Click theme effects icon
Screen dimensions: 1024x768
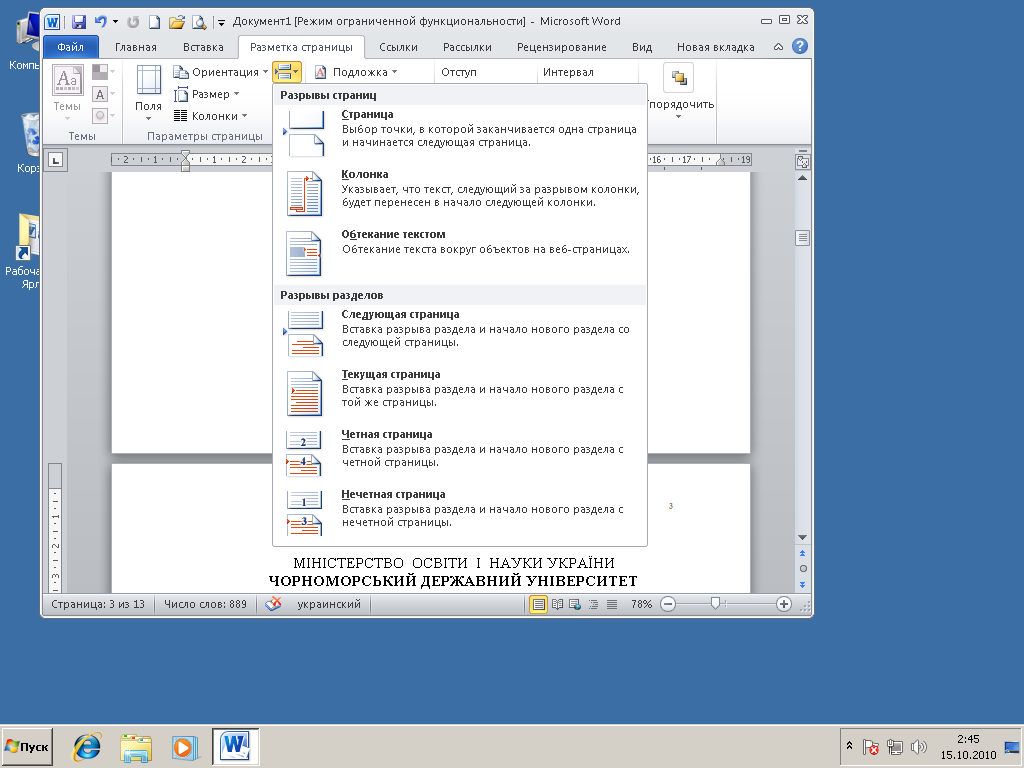point(100,116)
